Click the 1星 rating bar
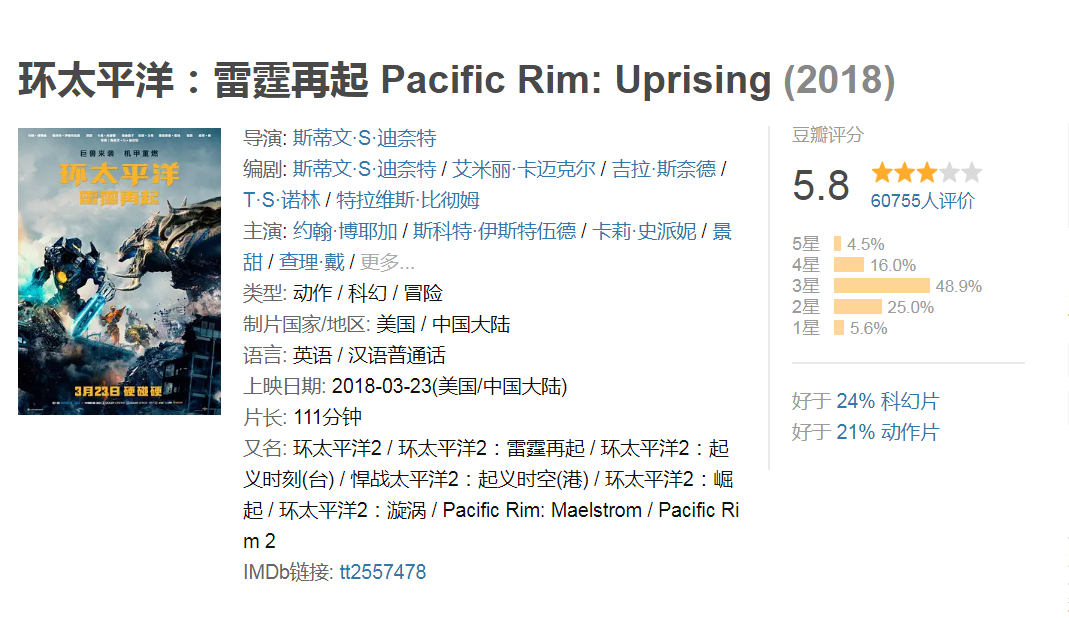This screenshot has width=1069, height=628. click(x=839, y=329)
